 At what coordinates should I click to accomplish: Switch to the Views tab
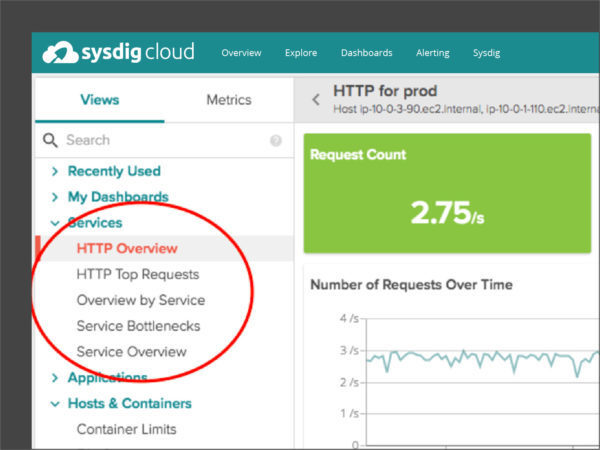100,100
